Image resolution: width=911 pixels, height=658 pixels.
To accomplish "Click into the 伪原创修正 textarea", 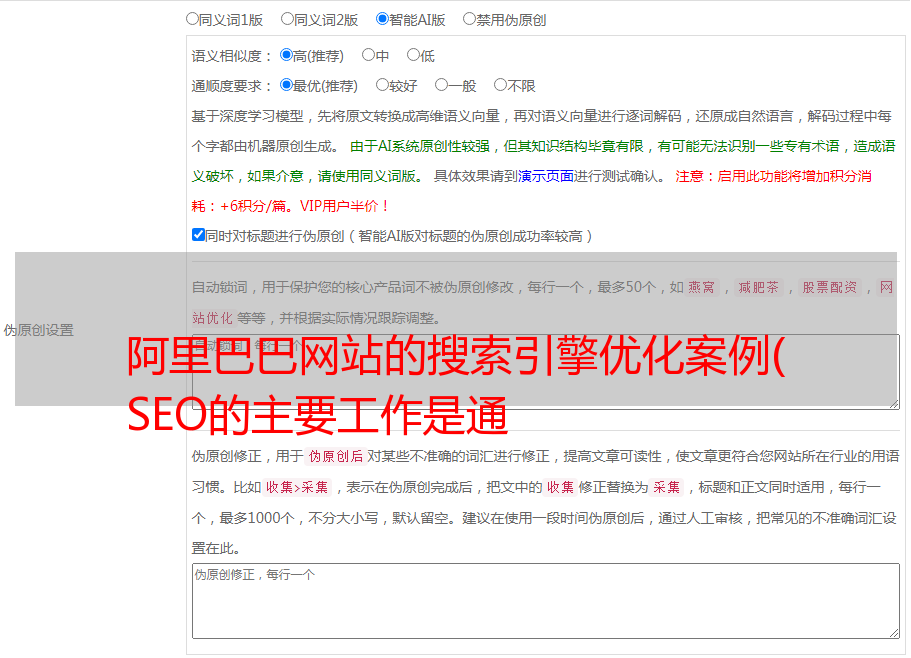I will click(x=546, y=601).
